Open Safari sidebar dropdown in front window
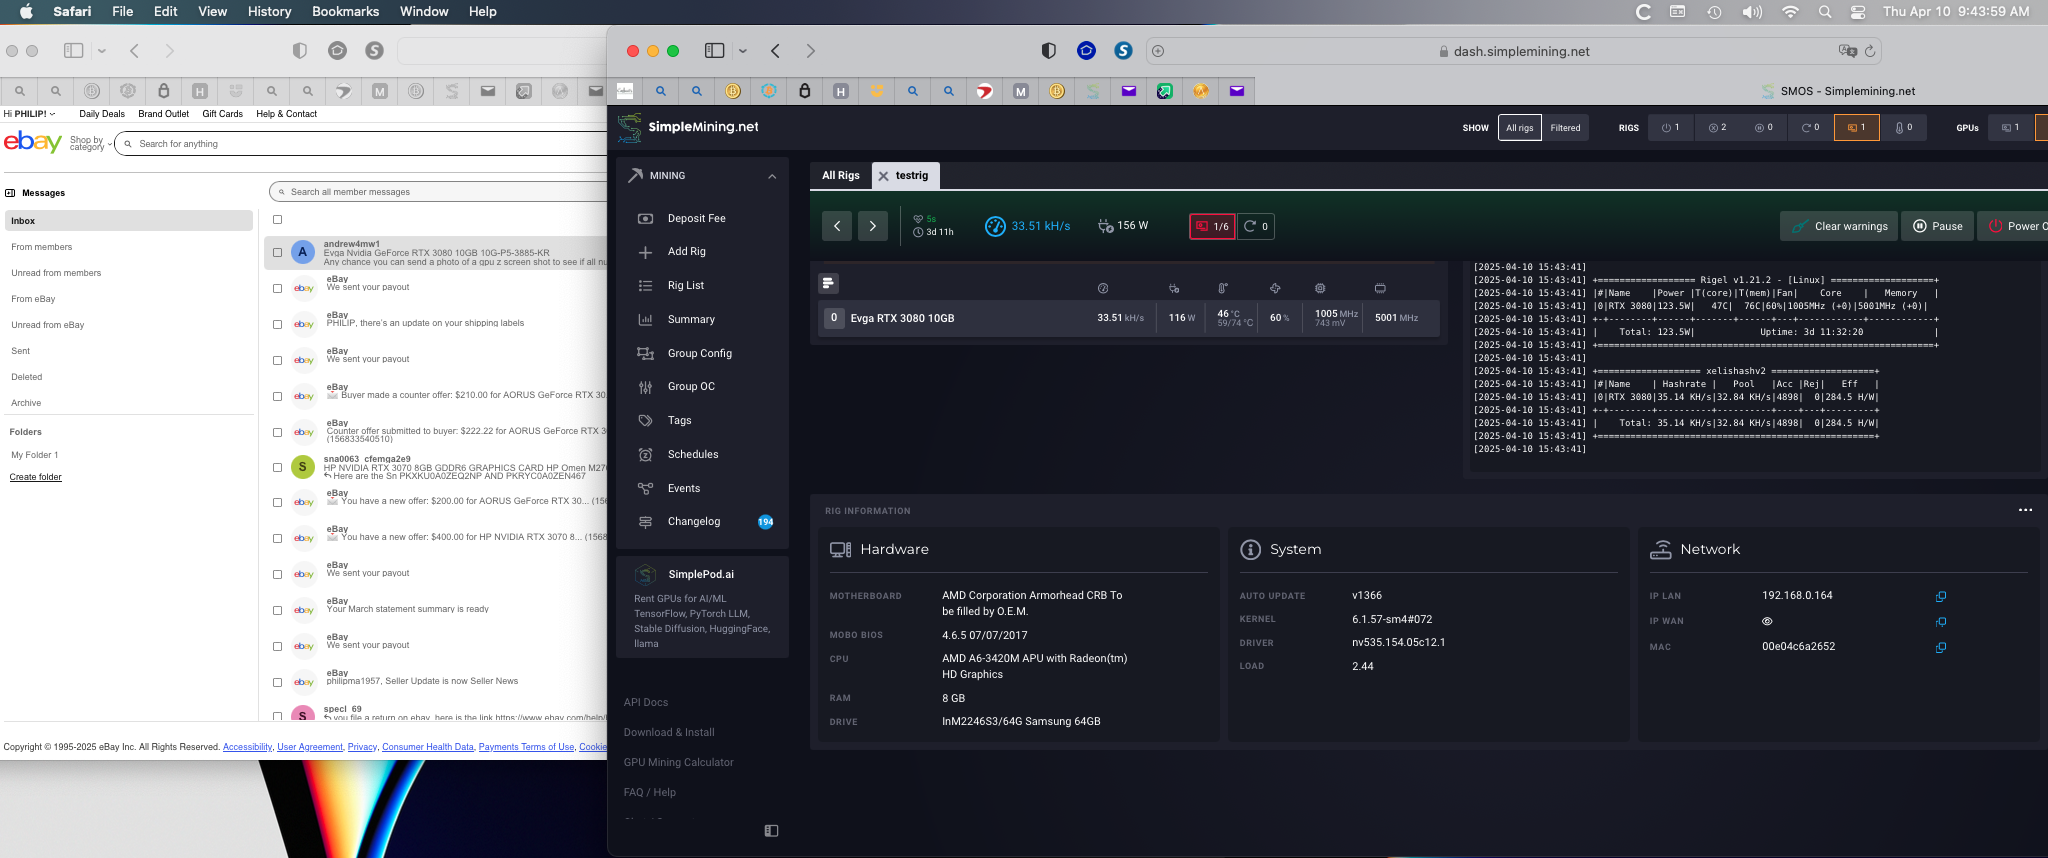2048x858 pixels. pyautogui.click(x=742, y=51)
